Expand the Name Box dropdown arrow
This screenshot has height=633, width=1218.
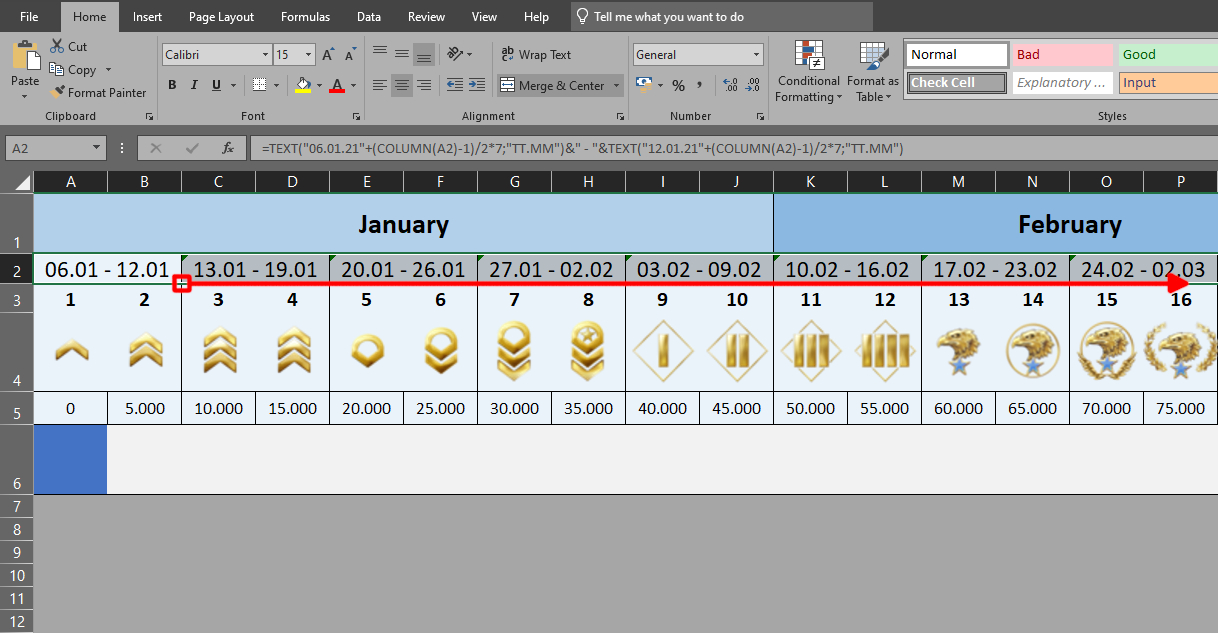[x=97, y=148]
